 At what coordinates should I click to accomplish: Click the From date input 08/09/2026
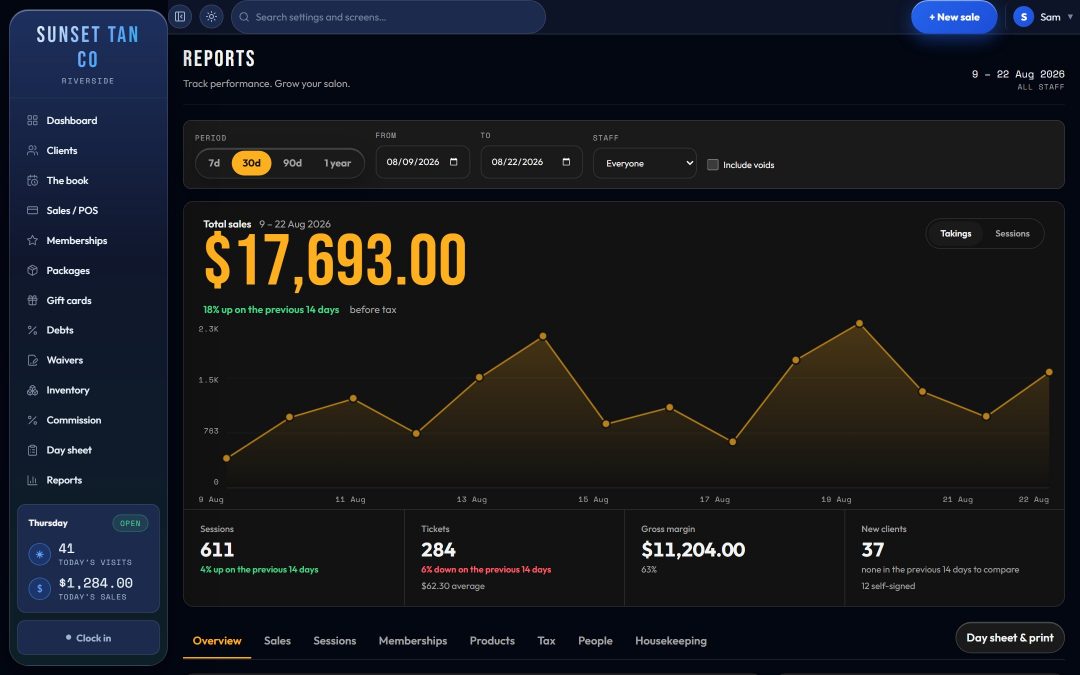(423, 162)
